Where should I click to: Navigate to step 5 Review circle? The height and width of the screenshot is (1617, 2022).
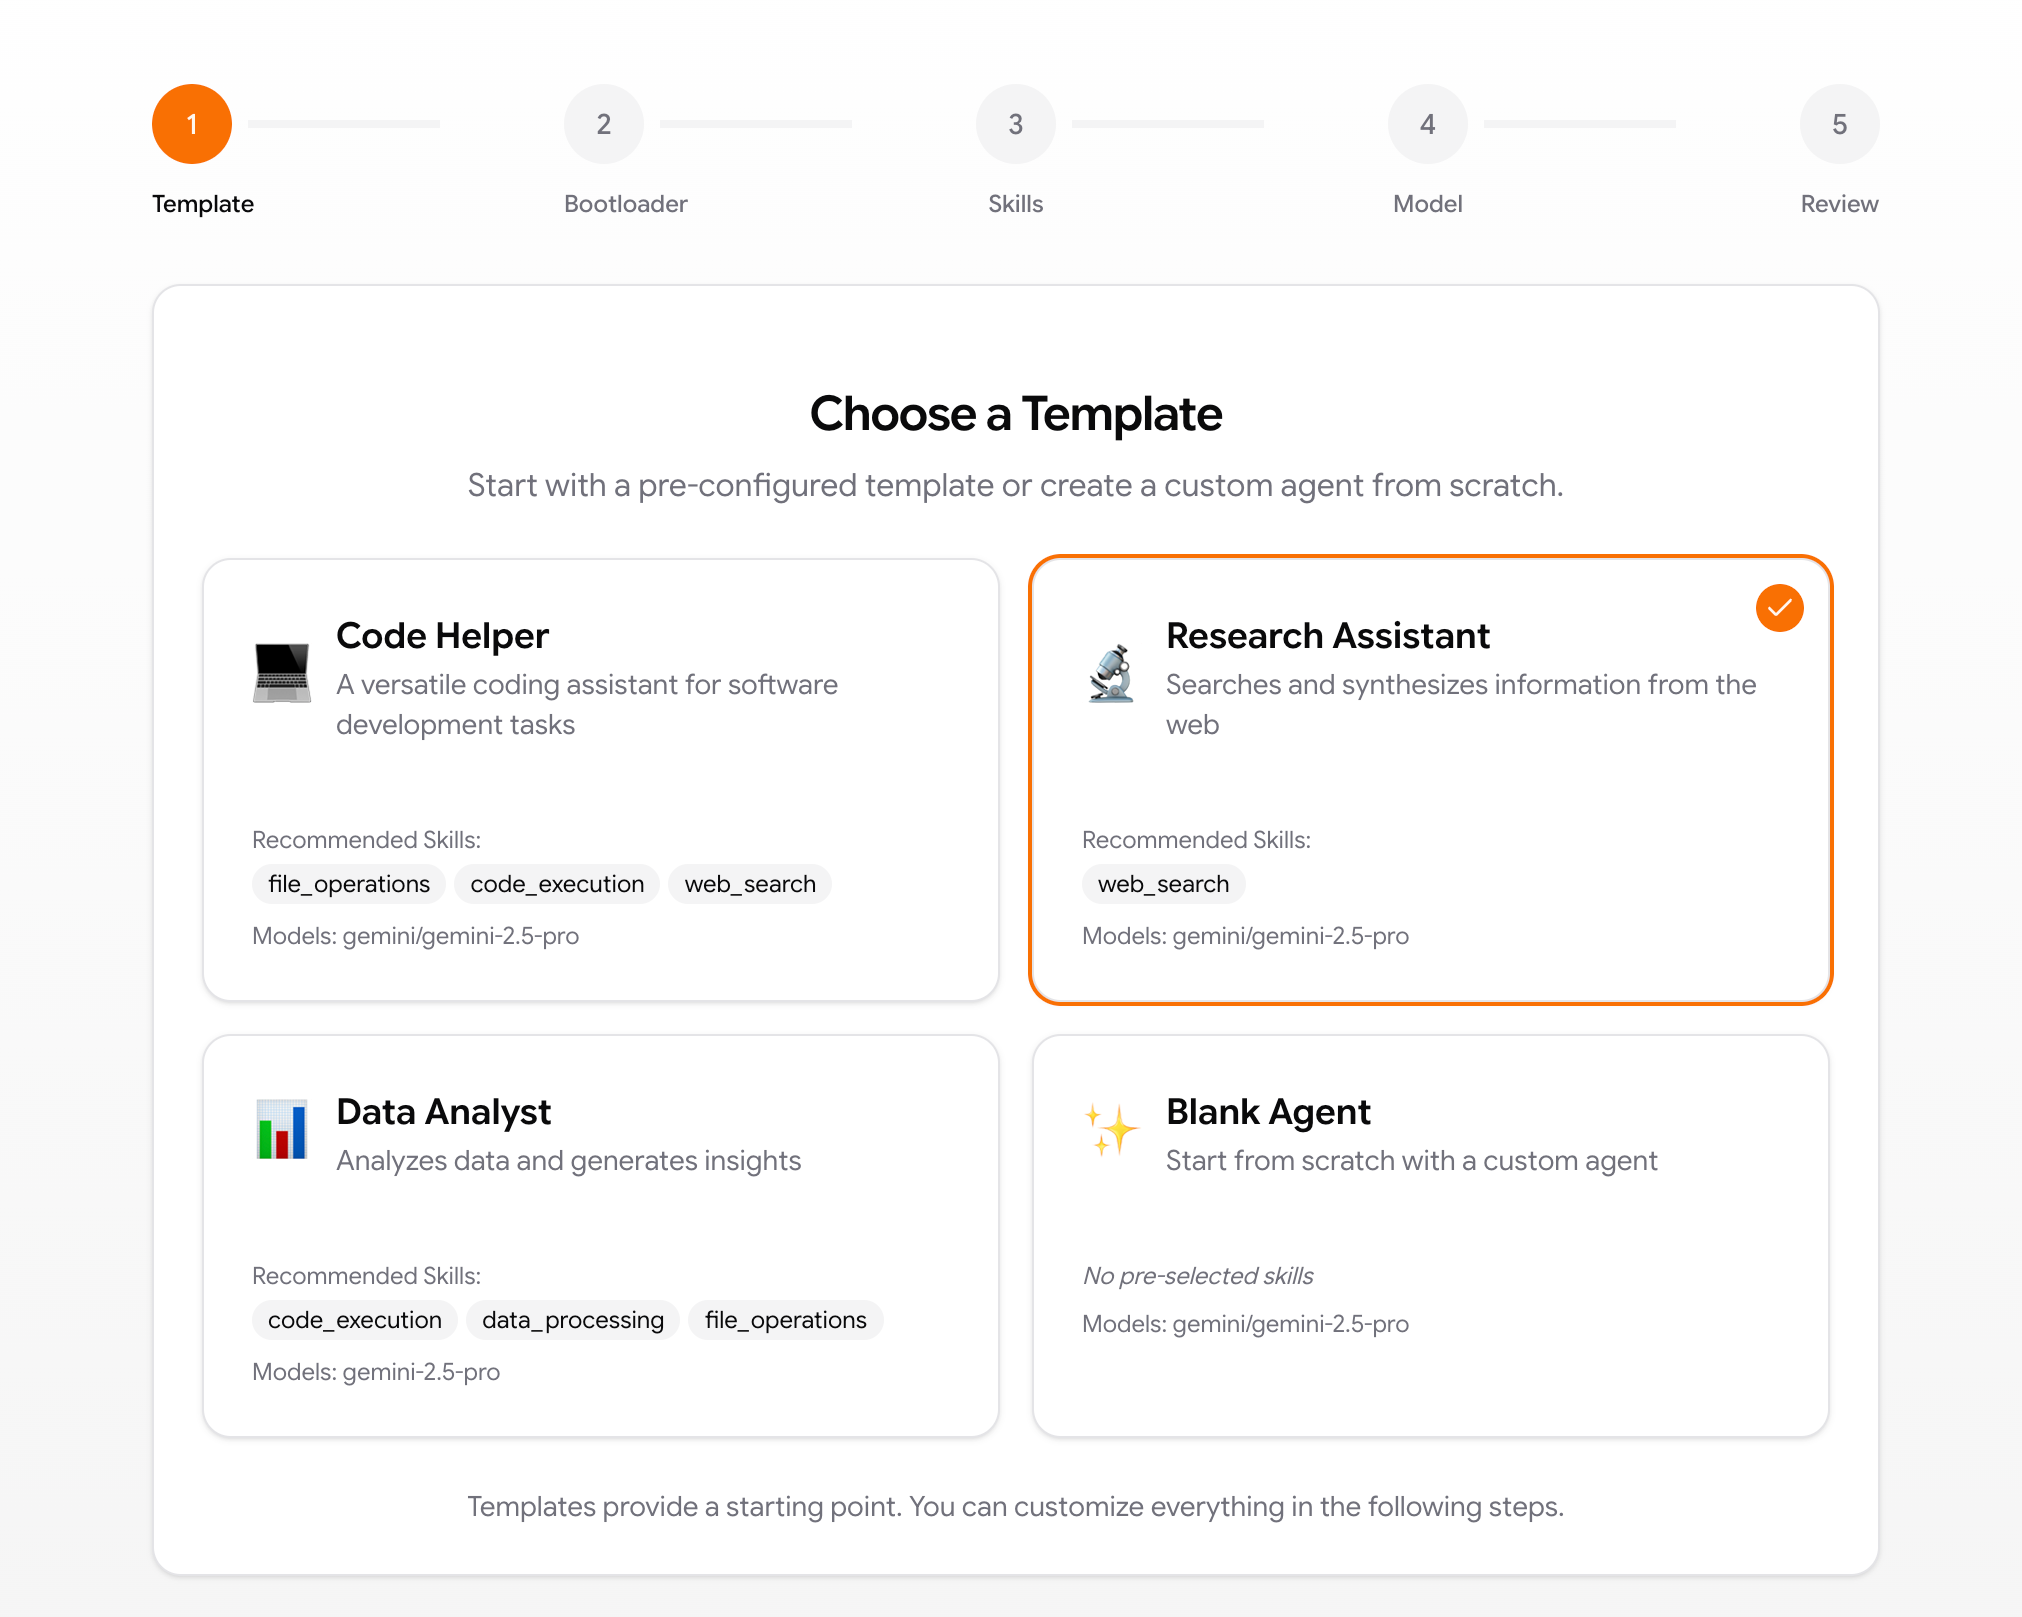pos(1838,124)
